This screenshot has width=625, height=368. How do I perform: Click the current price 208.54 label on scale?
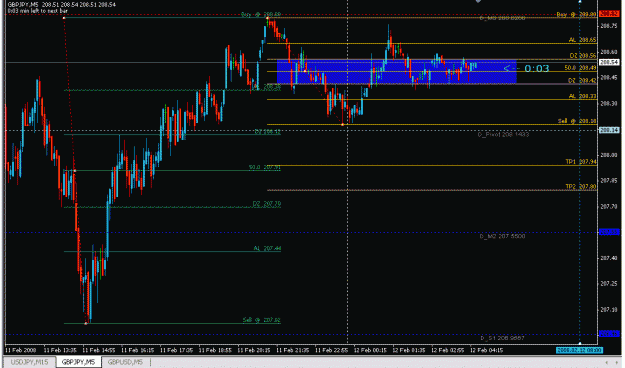click(609, 62)
